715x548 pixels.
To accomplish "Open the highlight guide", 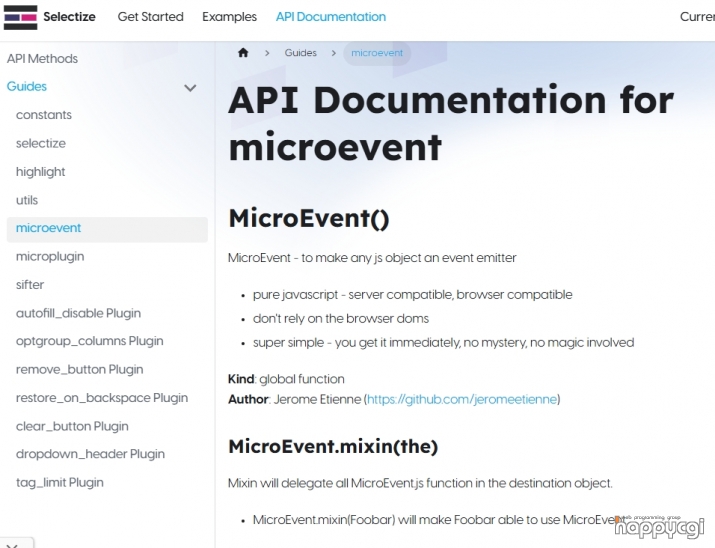I will 41,172.
